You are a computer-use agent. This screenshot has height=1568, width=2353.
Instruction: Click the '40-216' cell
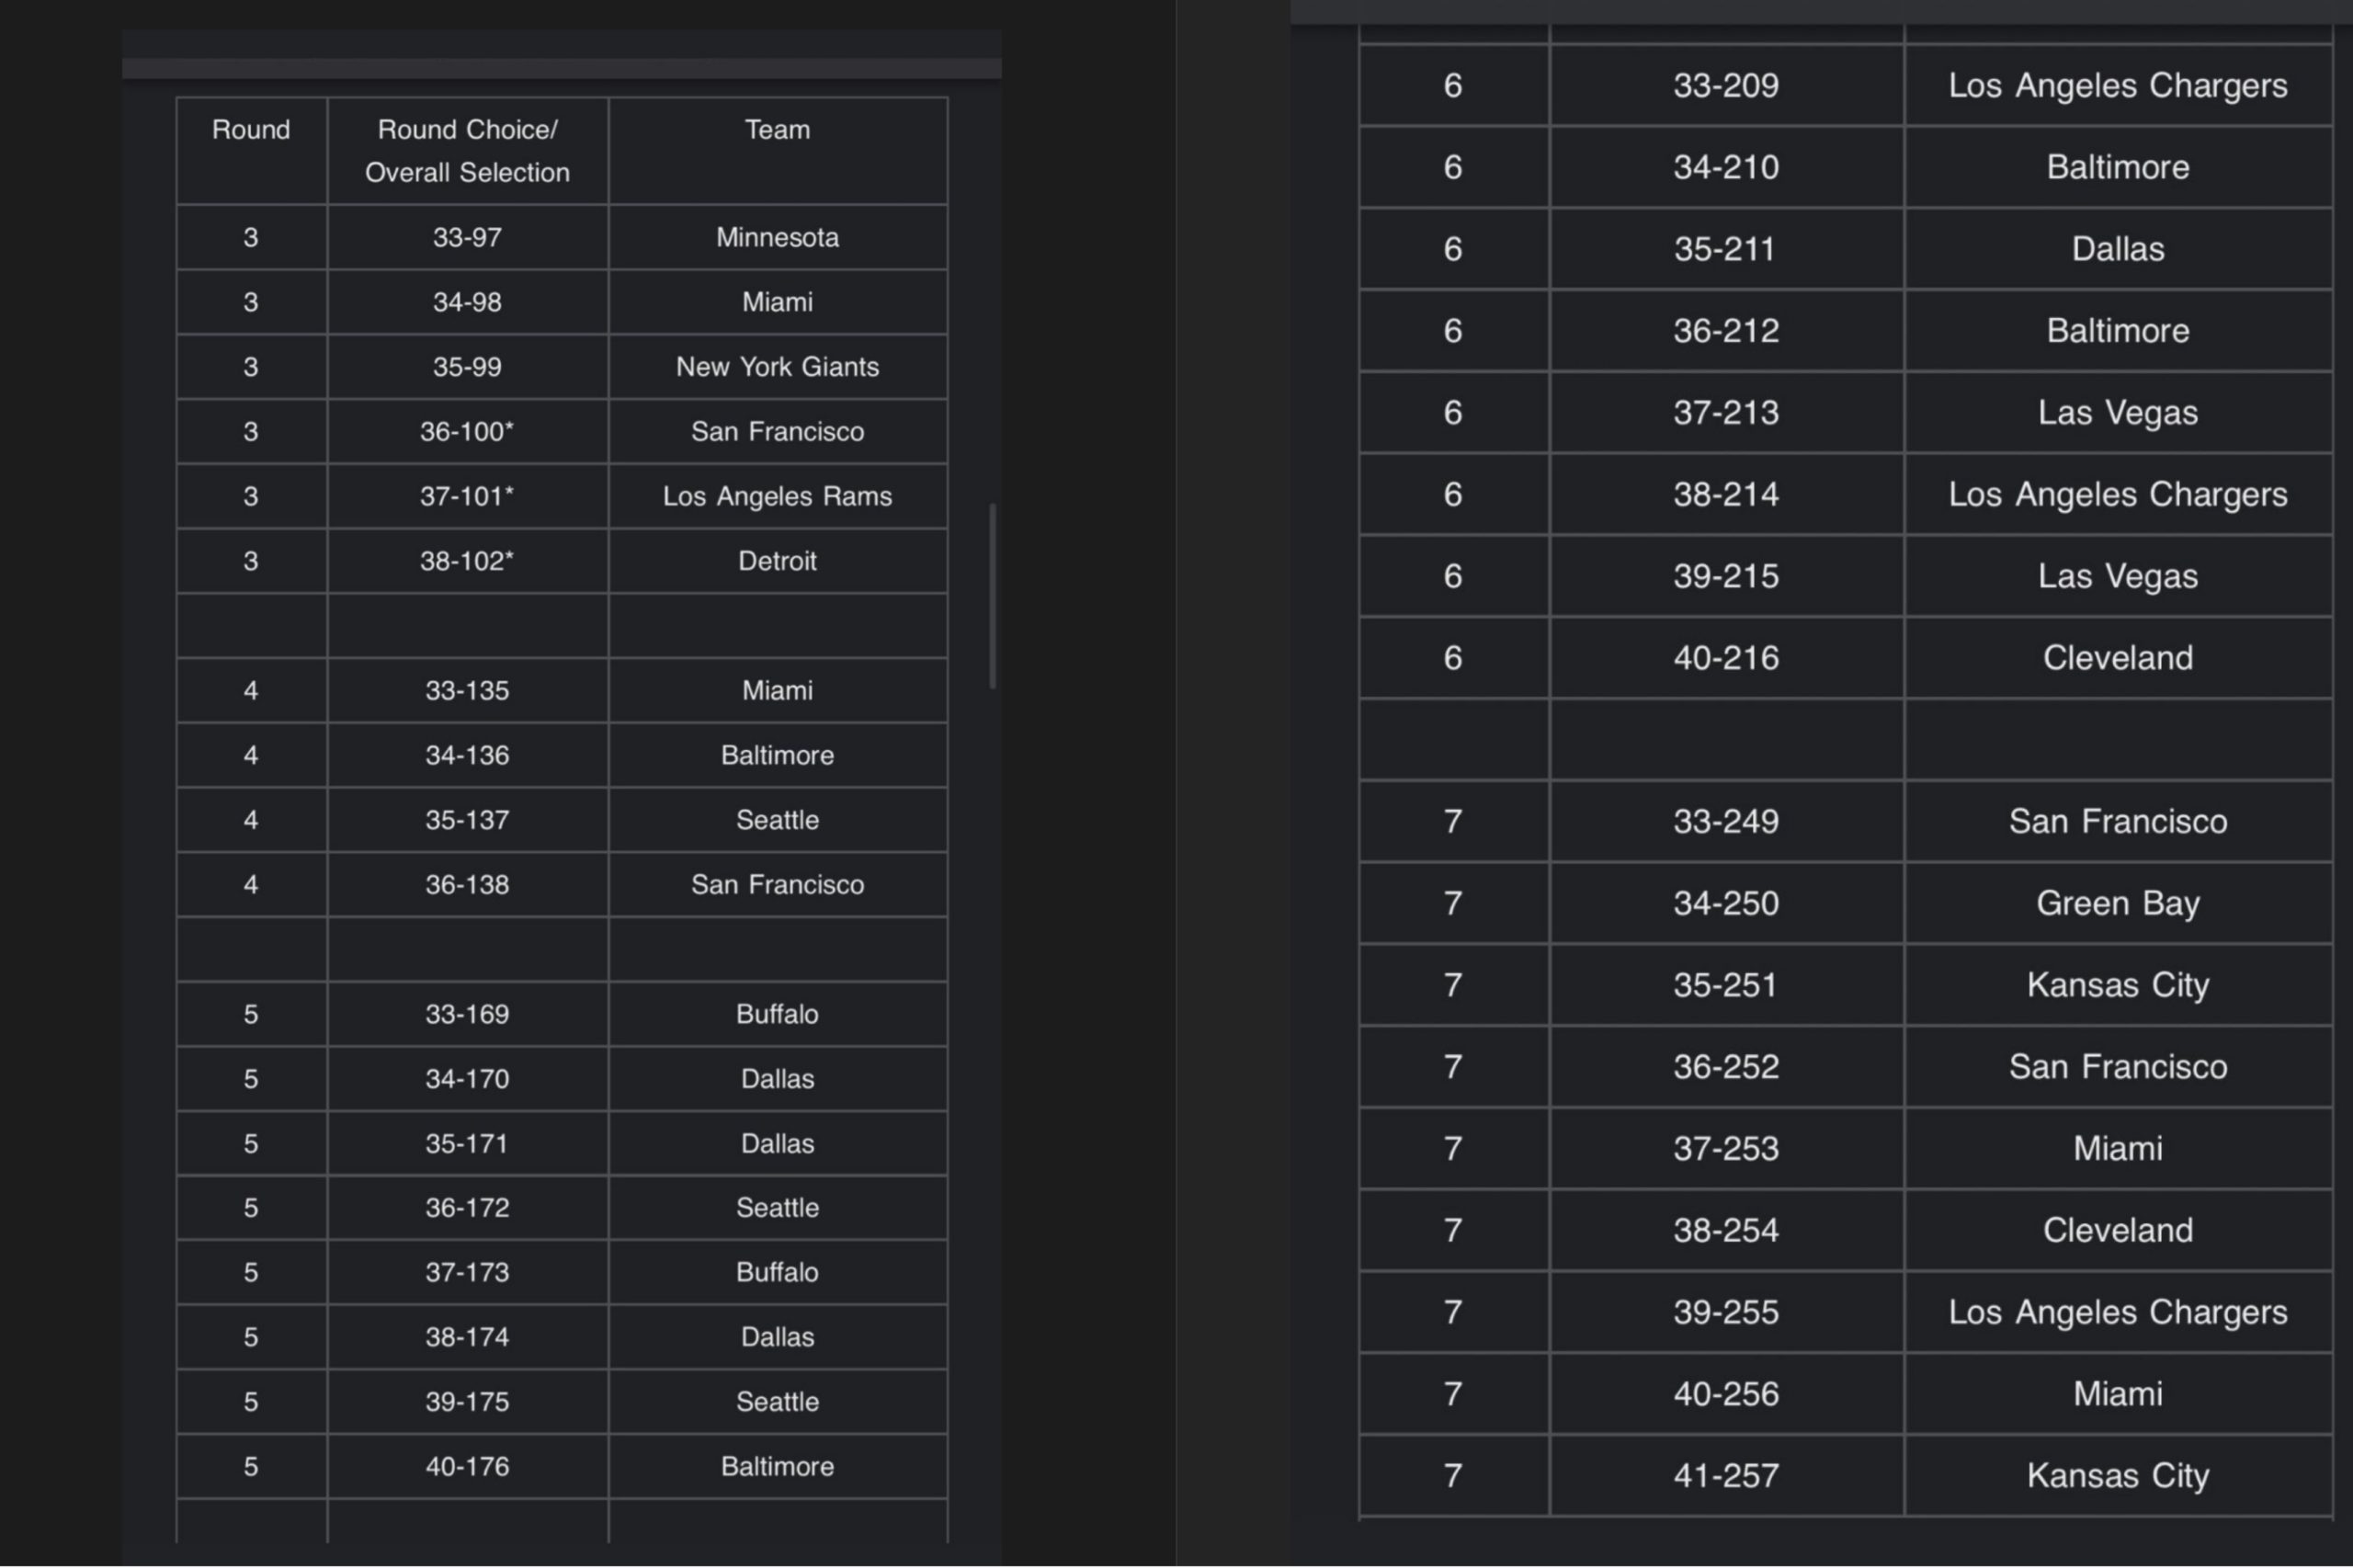click(1726, 658)
